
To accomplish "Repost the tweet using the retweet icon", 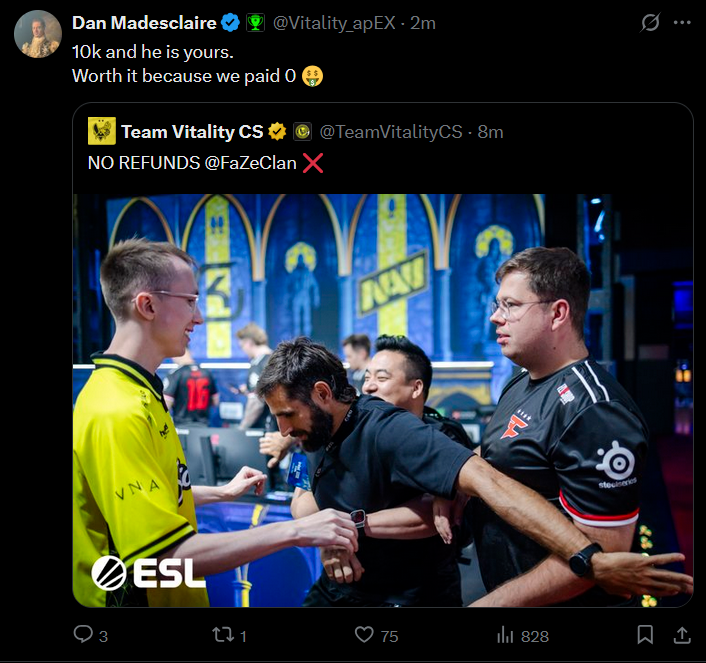I will tap(223, 635).
